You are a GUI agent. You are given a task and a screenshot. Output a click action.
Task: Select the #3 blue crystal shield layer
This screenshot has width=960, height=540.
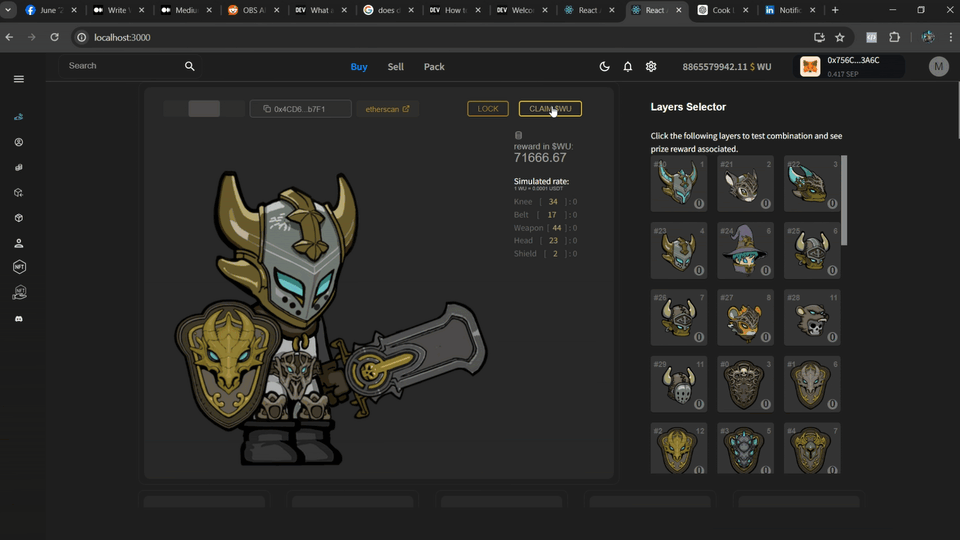(745, 448)
